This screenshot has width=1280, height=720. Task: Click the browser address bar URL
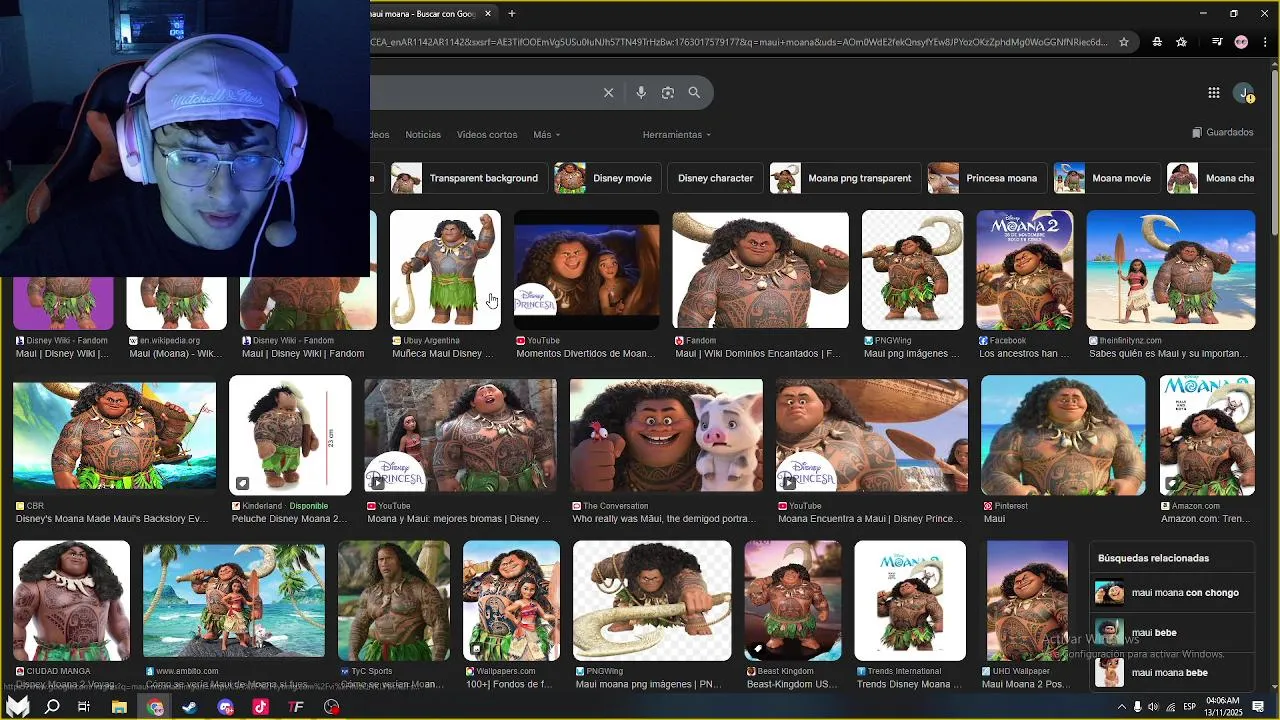pos(738,42)
